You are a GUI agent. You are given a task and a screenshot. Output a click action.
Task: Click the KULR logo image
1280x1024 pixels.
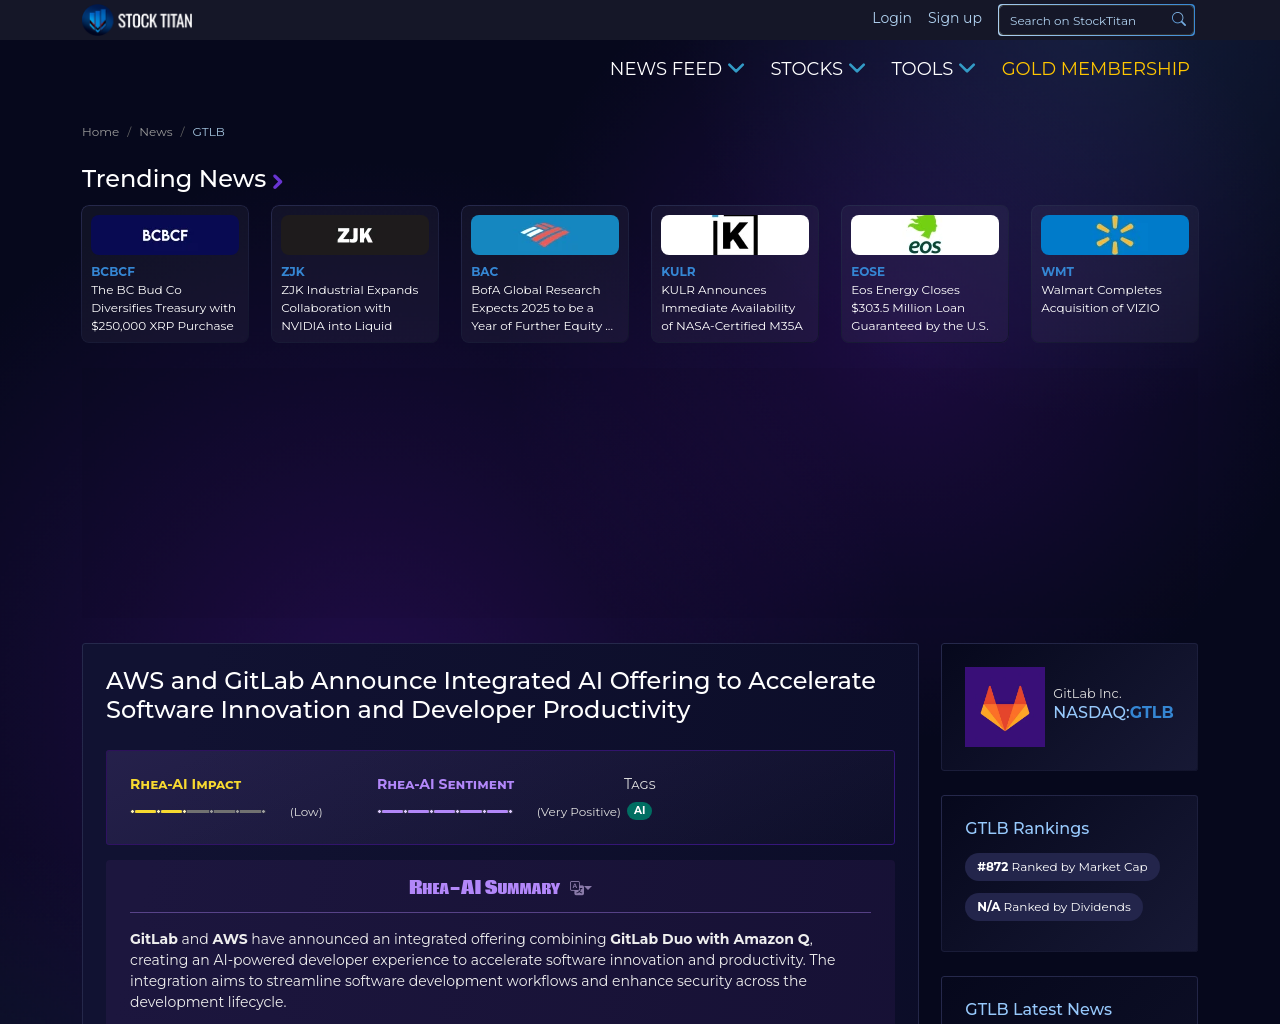click(735, 235)
